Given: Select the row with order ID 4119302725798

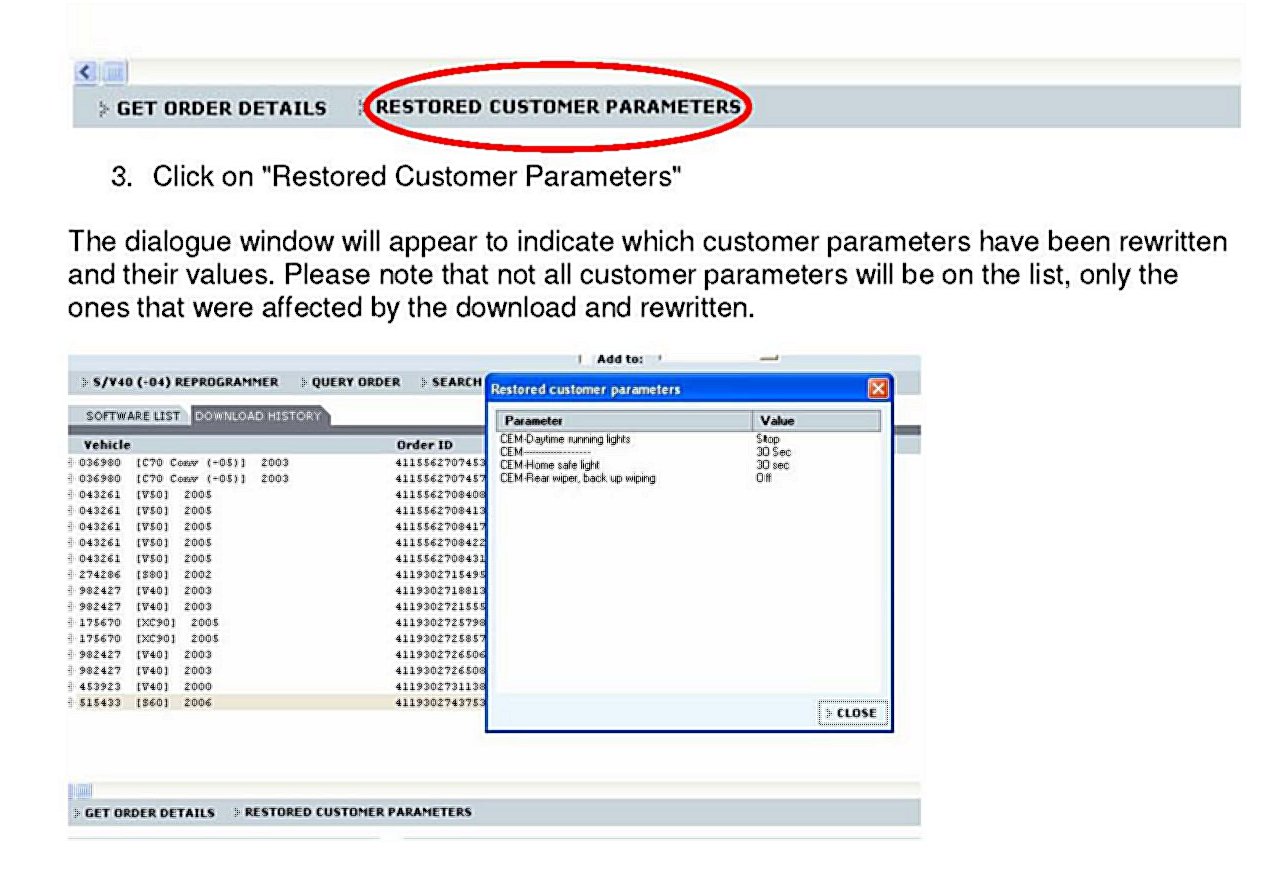Looking at the screenshot, I should (440, 622).
